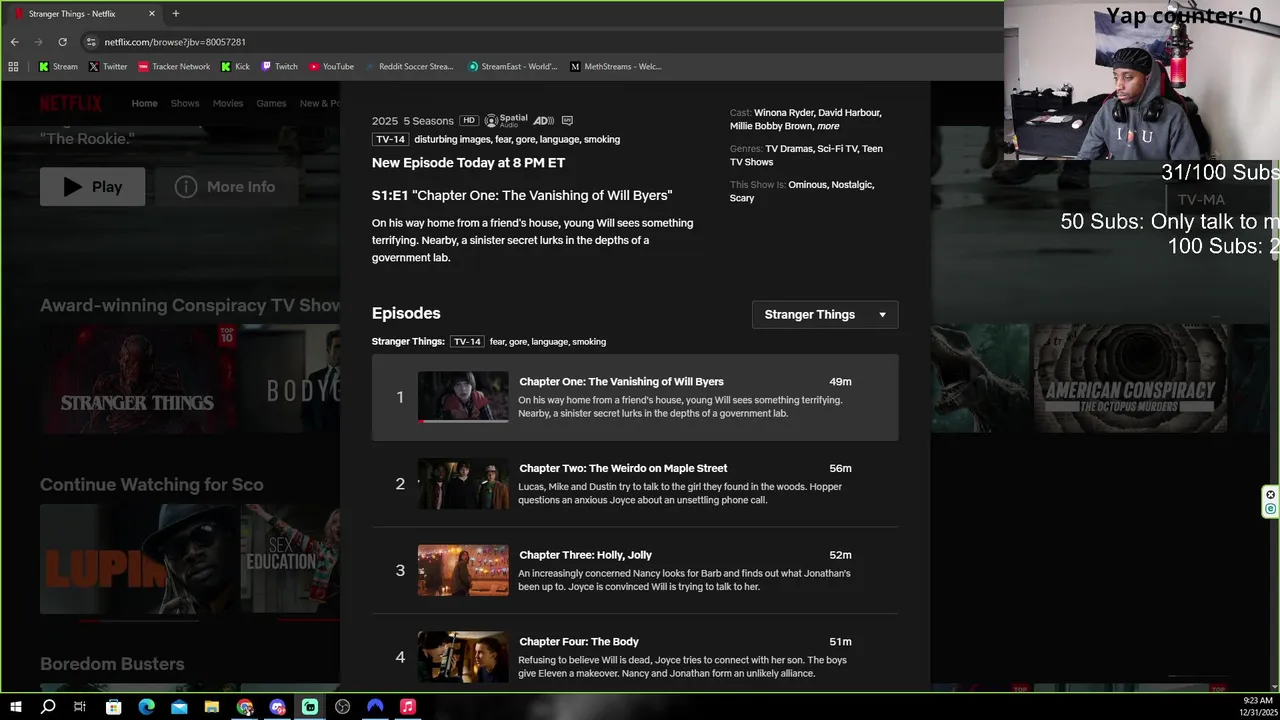Click the episode 1 title text

pos(621,382)
